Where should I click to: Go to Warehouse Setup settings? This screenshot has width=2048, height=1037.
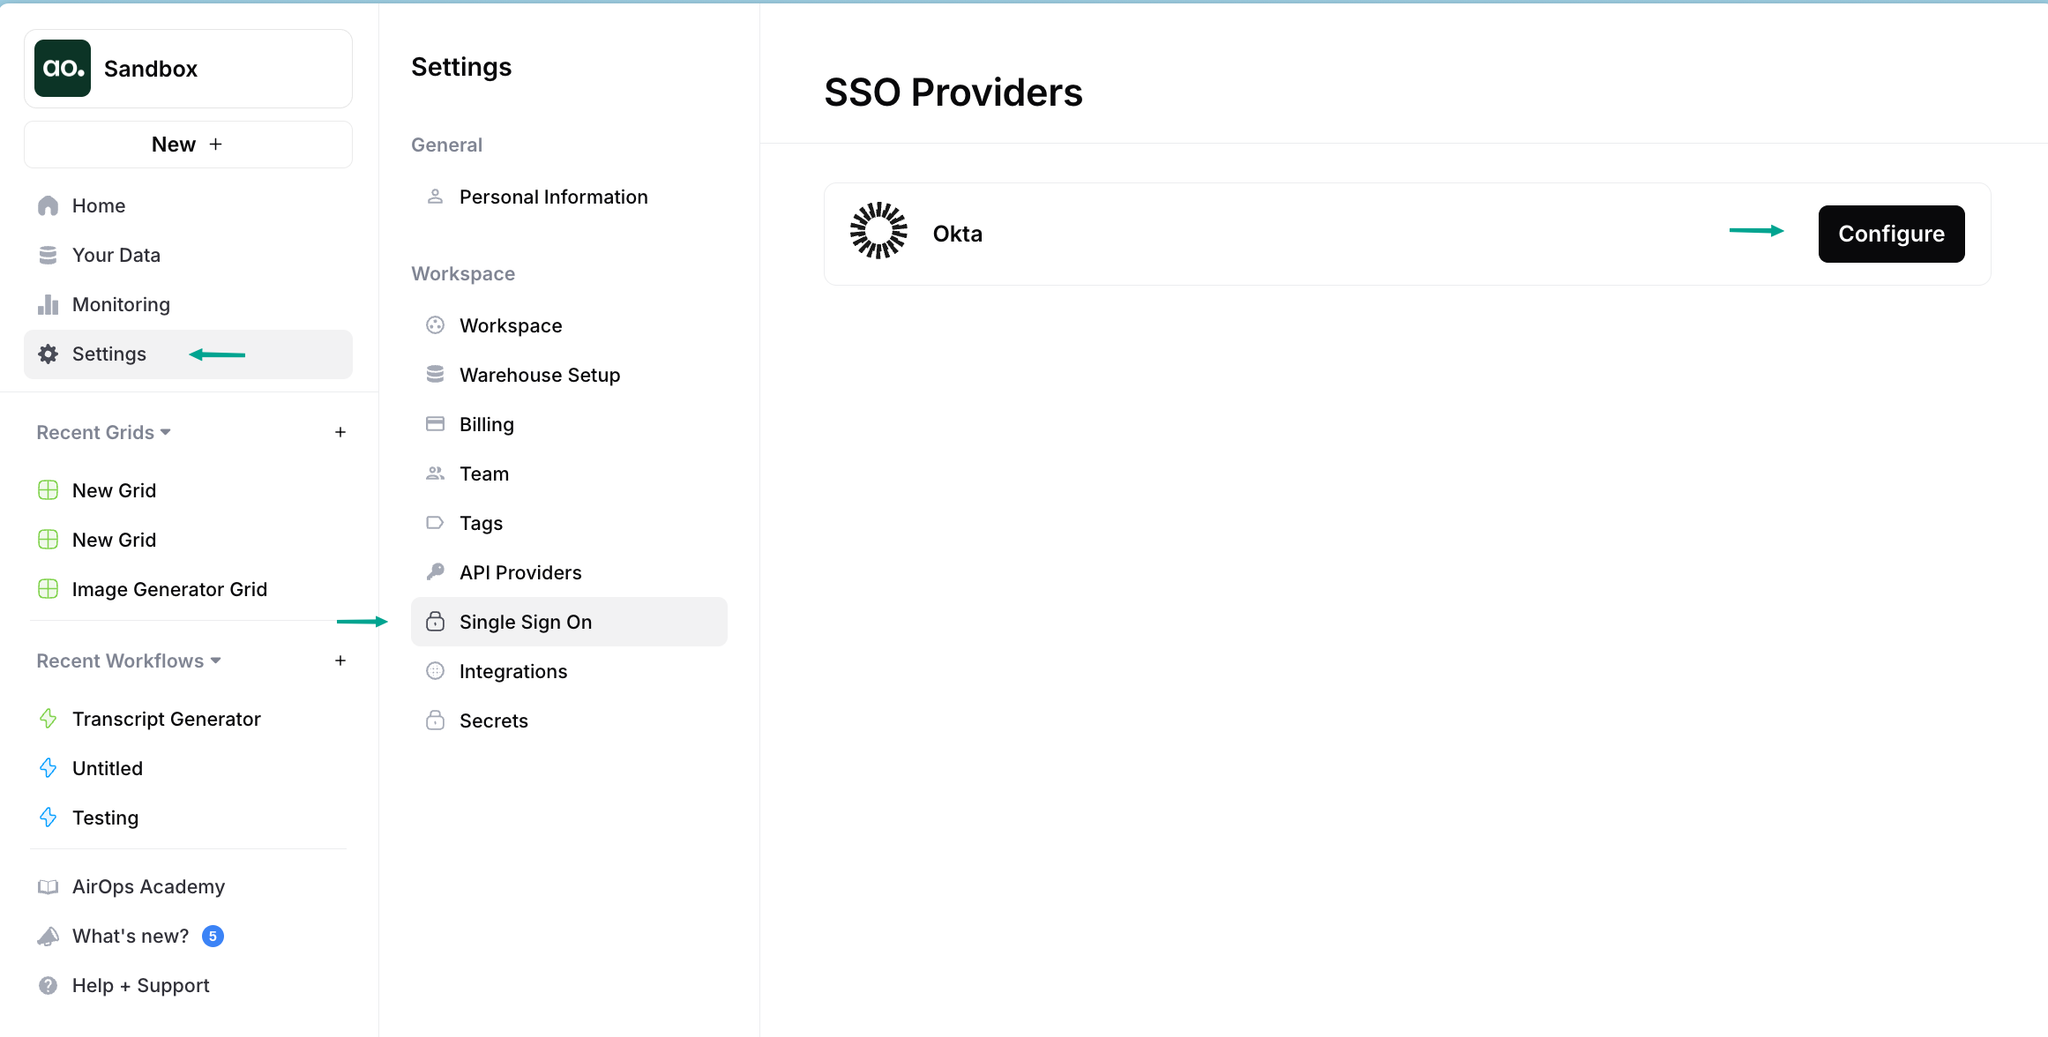(x=569, y=375)
